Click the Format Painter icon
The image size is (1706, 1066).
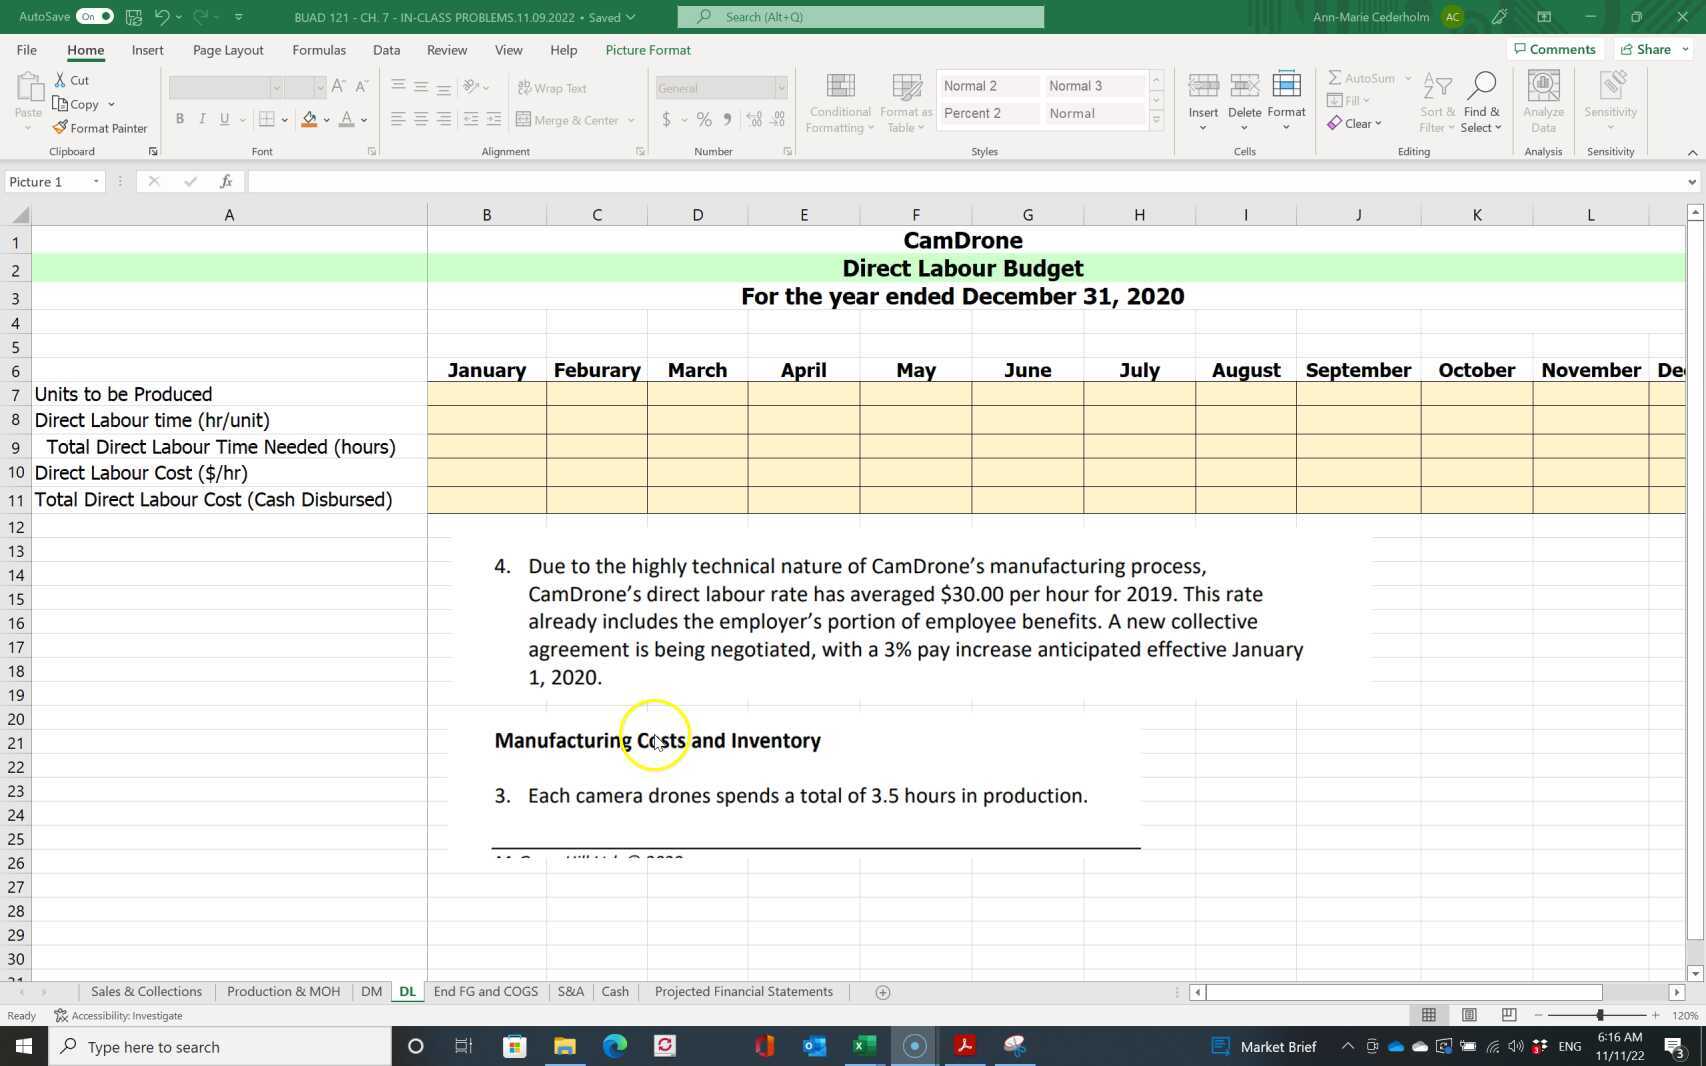[x=60, y=128]
